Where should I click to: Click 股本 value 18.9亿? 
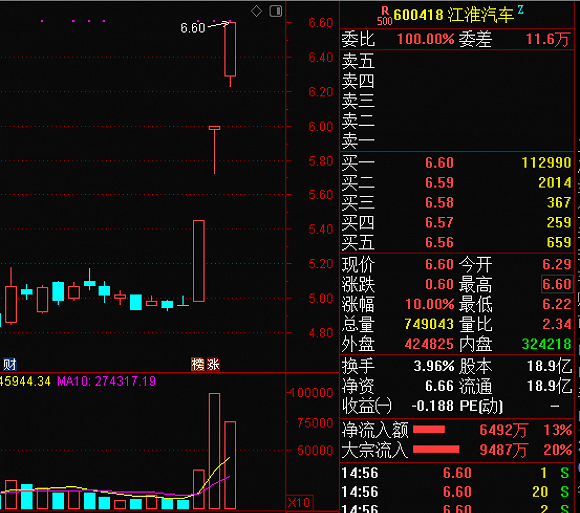(x=549, y=366)
